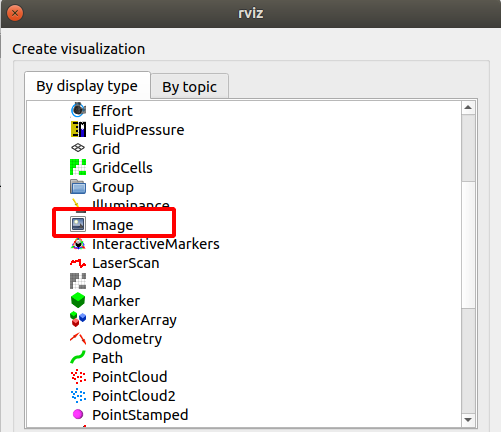The width and height of the screenshot is (502, 432).
Task: Choose the Odometry entry in the list
Action: click(116, 339)
